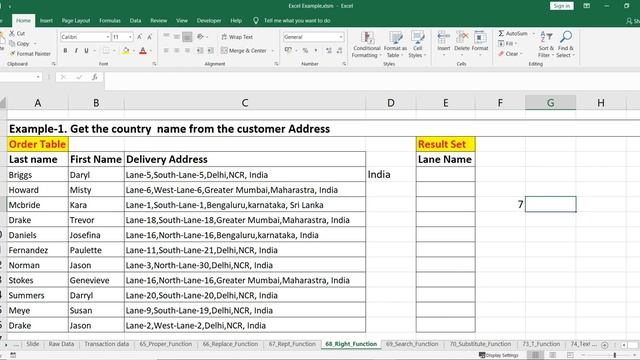640x360 pixels.
Task: Insert cells using the Insert button
Action: pyautogui.click(x=443, y=42)
